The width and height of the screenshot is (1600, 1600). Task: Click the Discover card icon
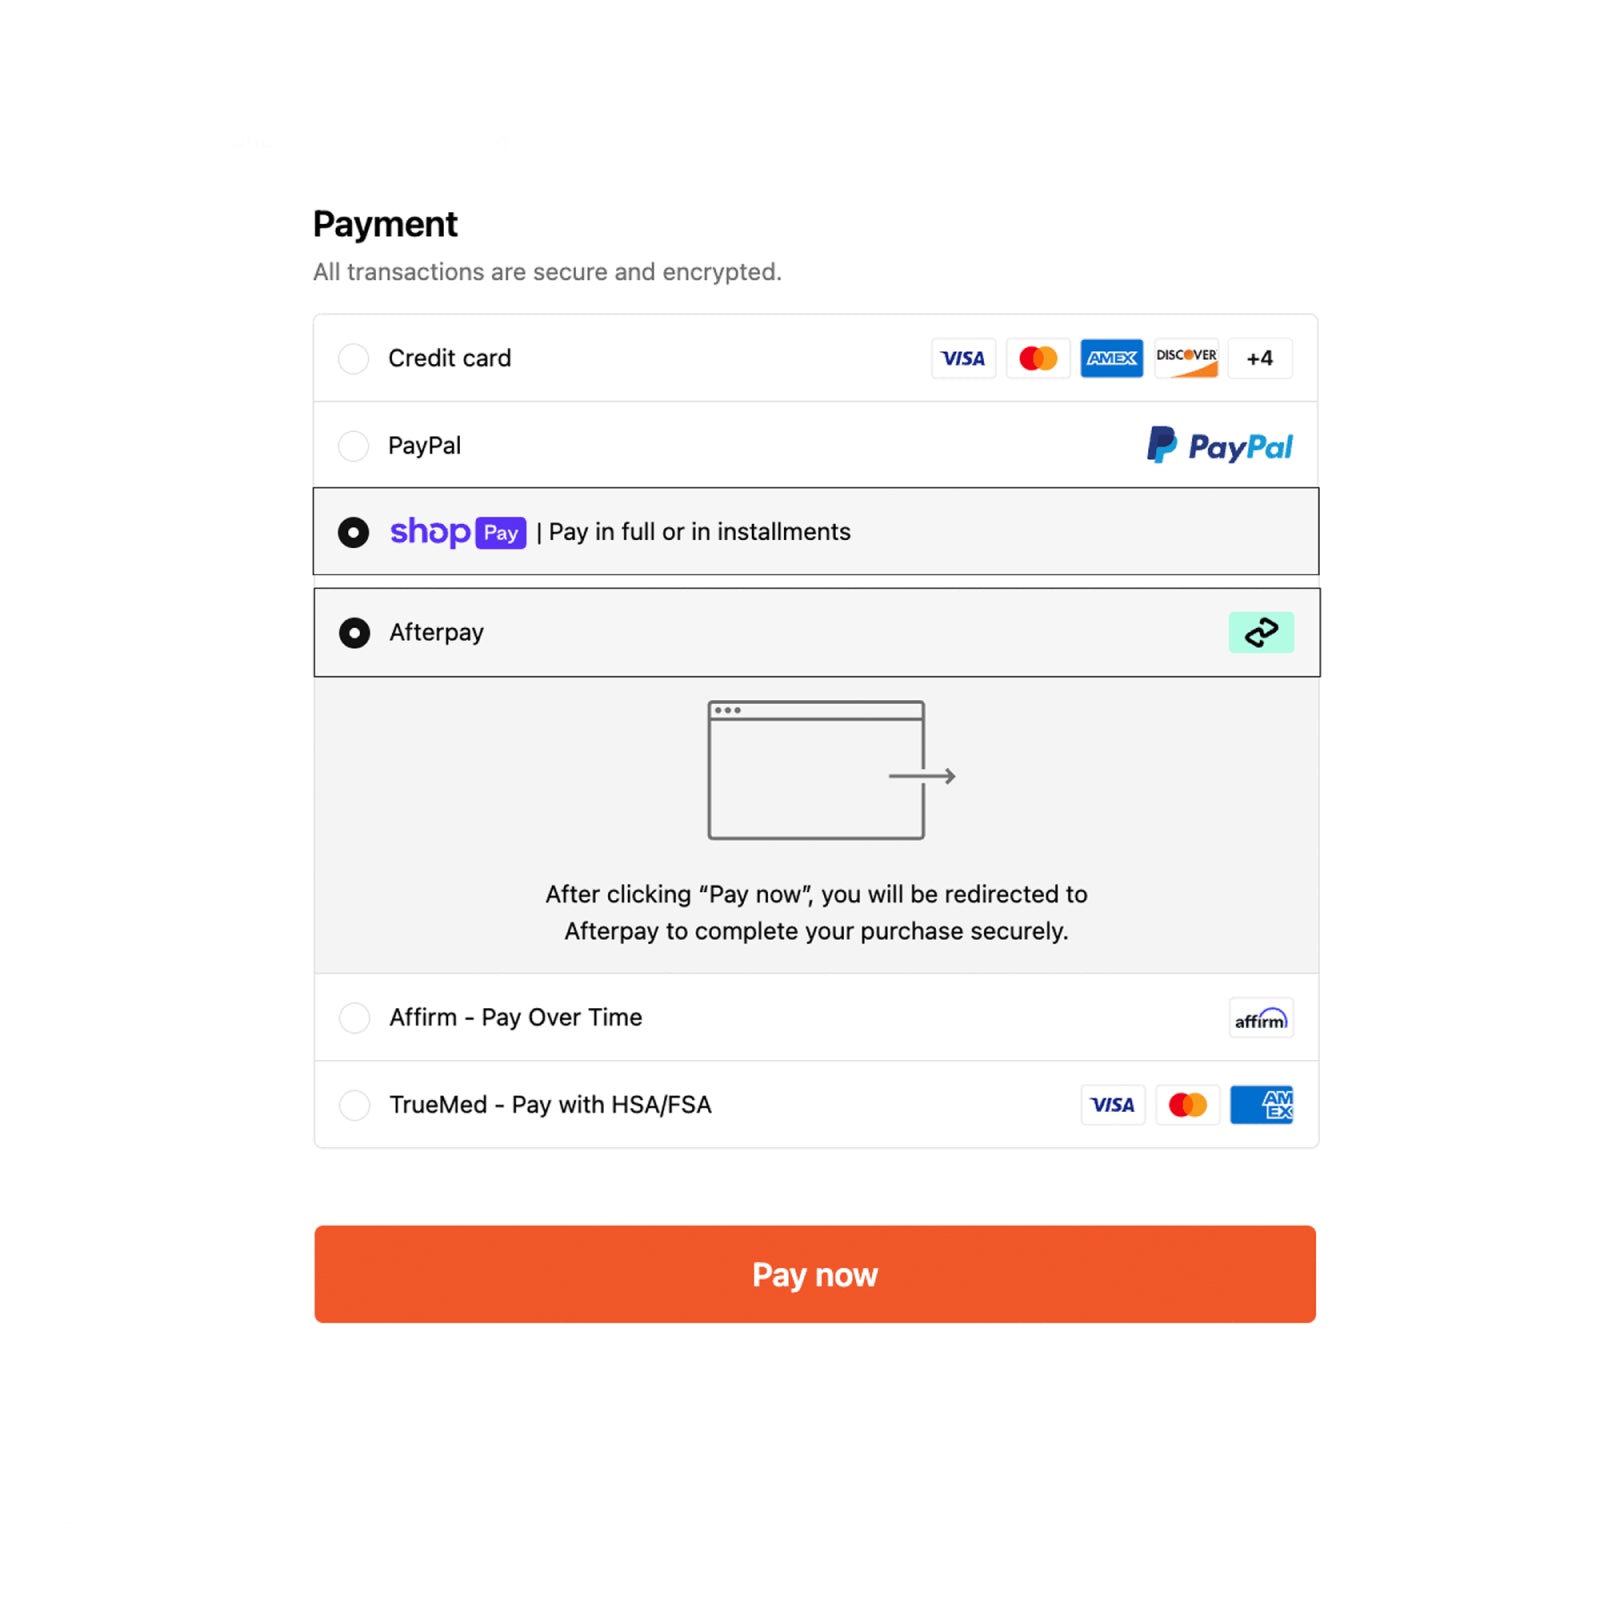[x=1186, y=358]
